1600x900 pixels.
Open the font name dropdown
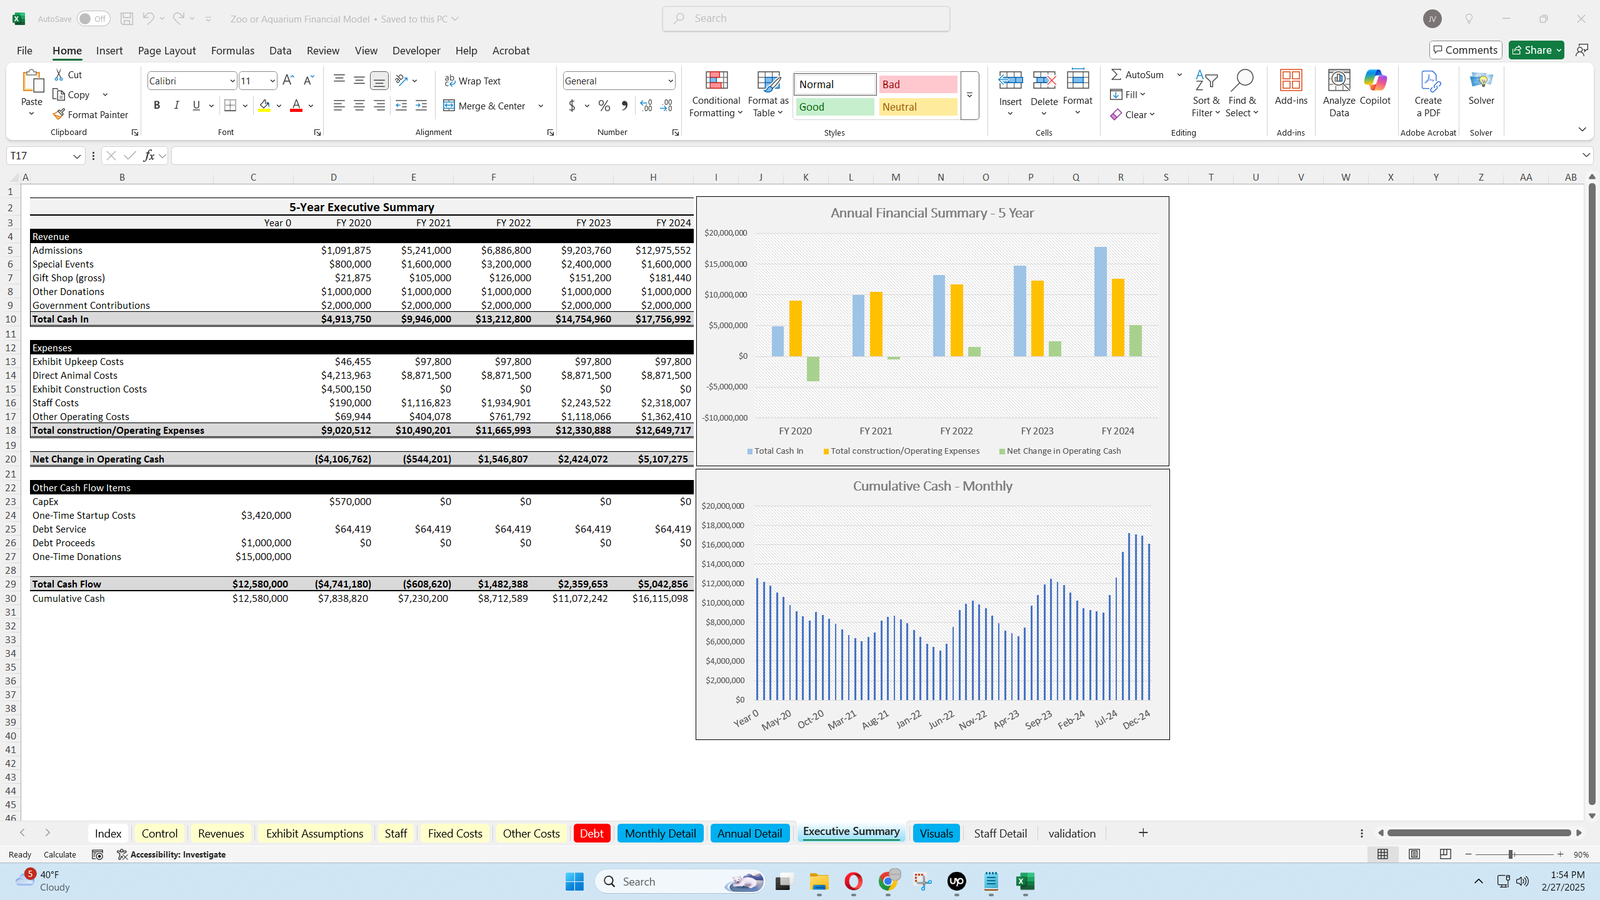click(232, 81)
